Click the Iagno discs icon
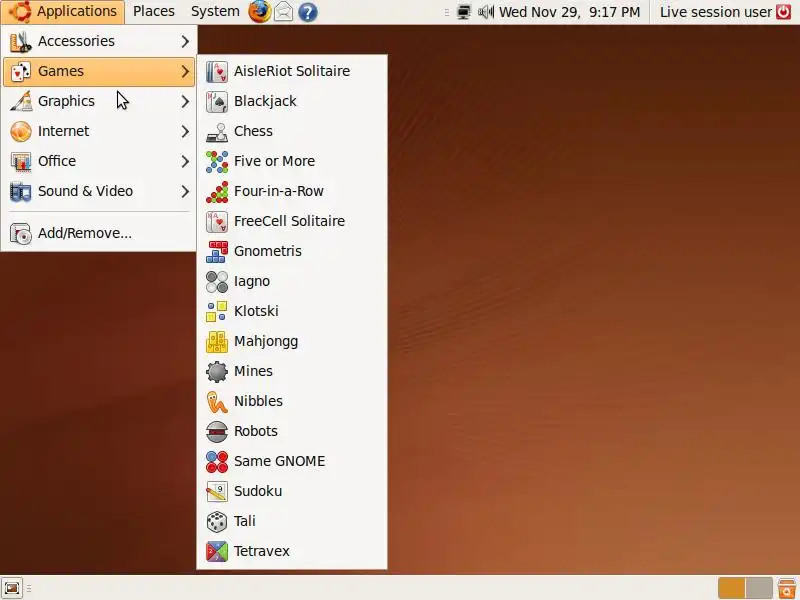The image size is (800, 600). pos(217,282)
